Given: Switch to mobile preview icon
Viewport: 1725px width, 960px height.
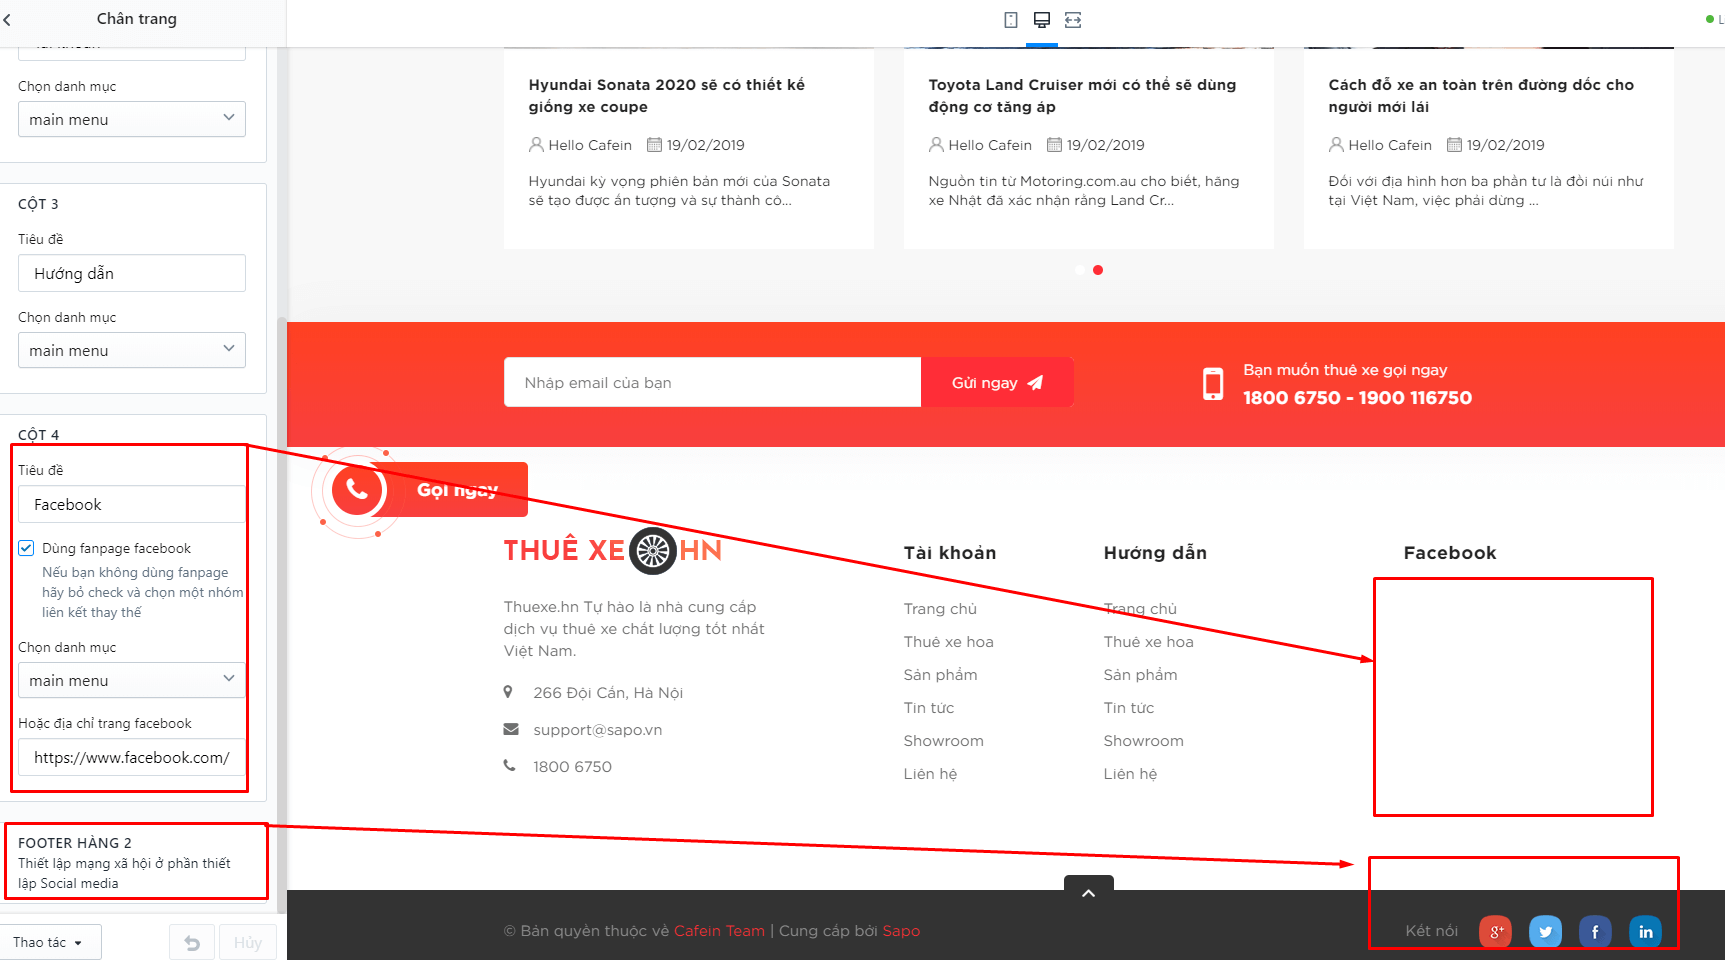Looking at the screenshot, I should [x=1011, y=20].
